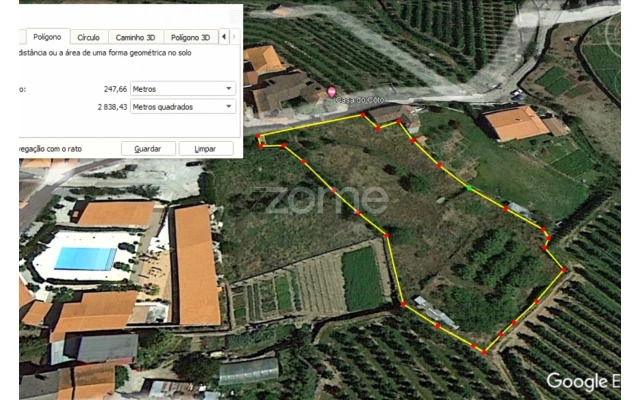Open the Metros perimeter unit dropdown
The height and width of the screenshot is (400, 640).
(x=183, y=89)
